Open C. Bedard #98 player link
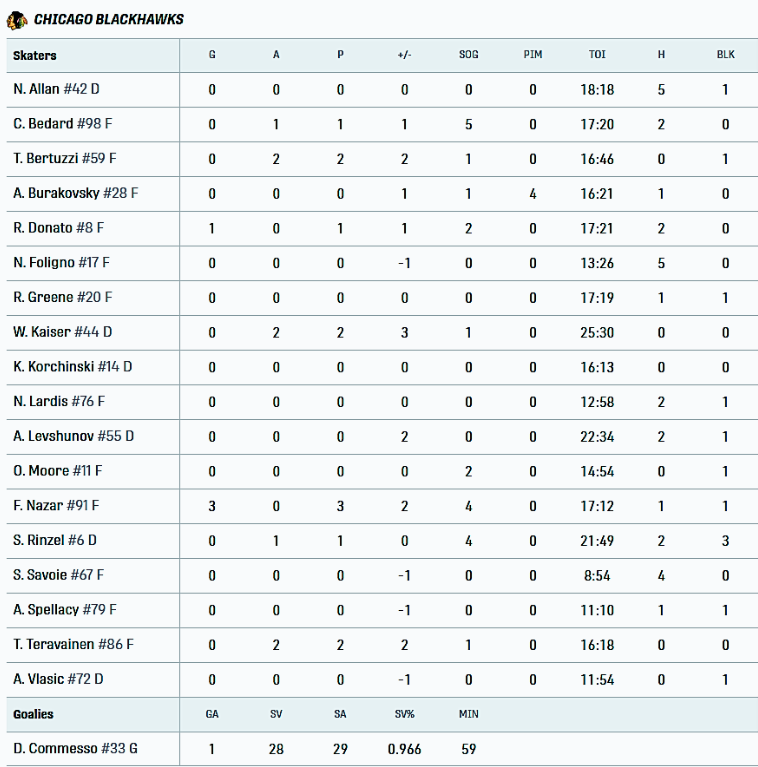758x767 pixels. point(57,124)
